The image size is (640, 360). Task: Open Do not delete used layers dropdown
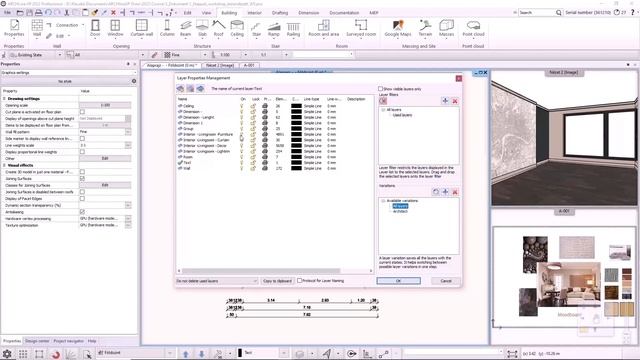[x=217, y=281]
